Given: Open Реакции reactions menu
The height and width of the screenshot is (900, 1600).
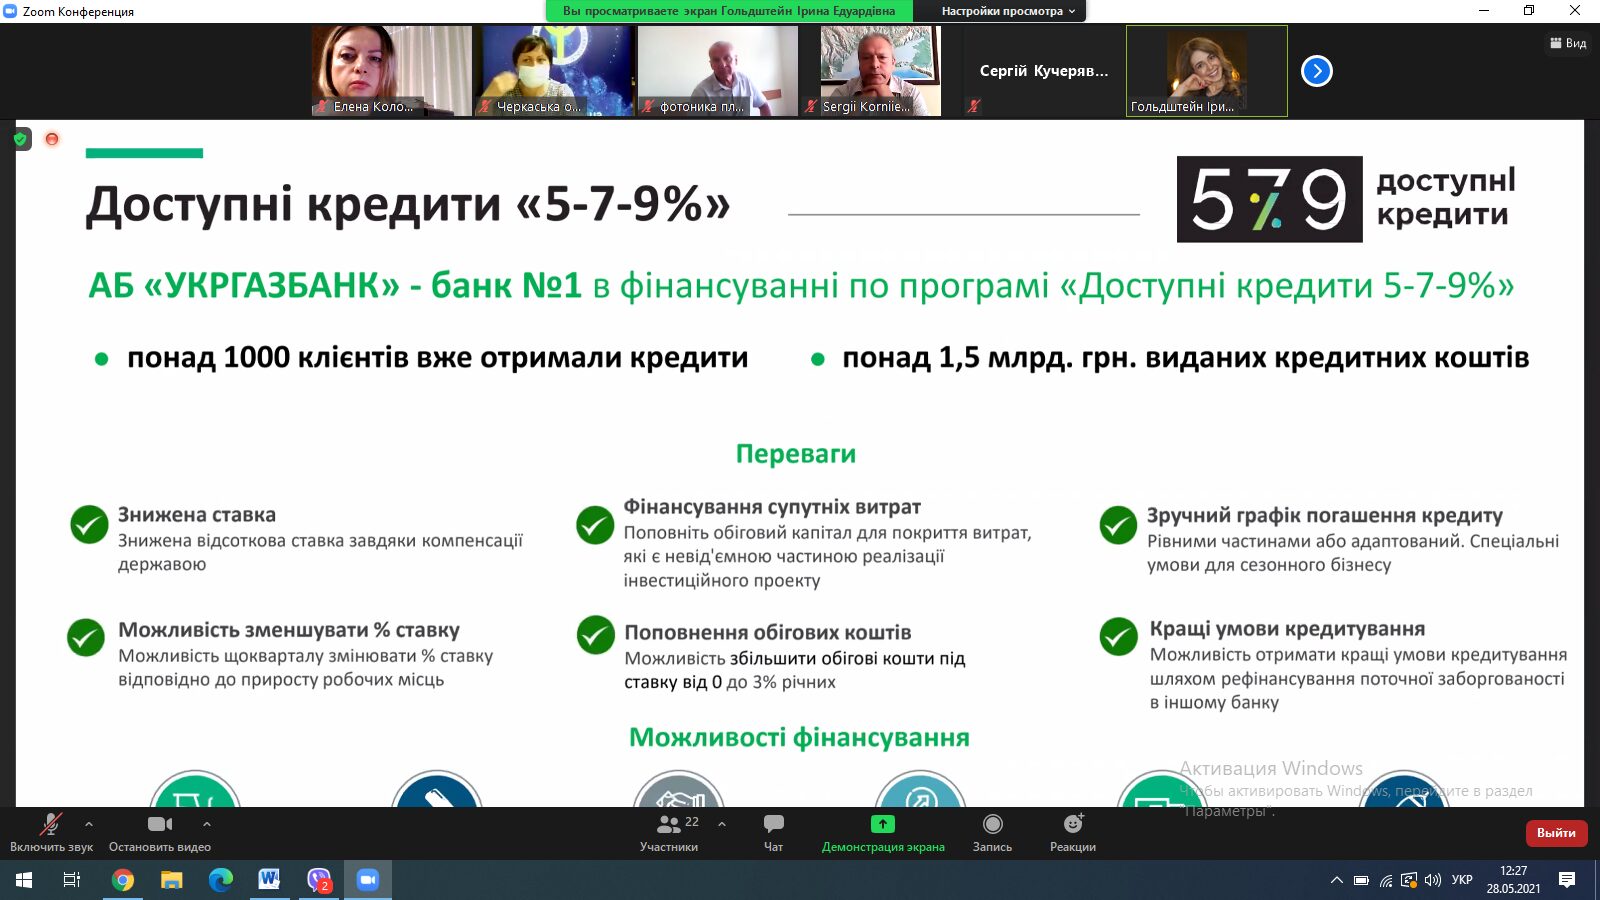Looking at the screenshot, I should tap(1073, 833).
